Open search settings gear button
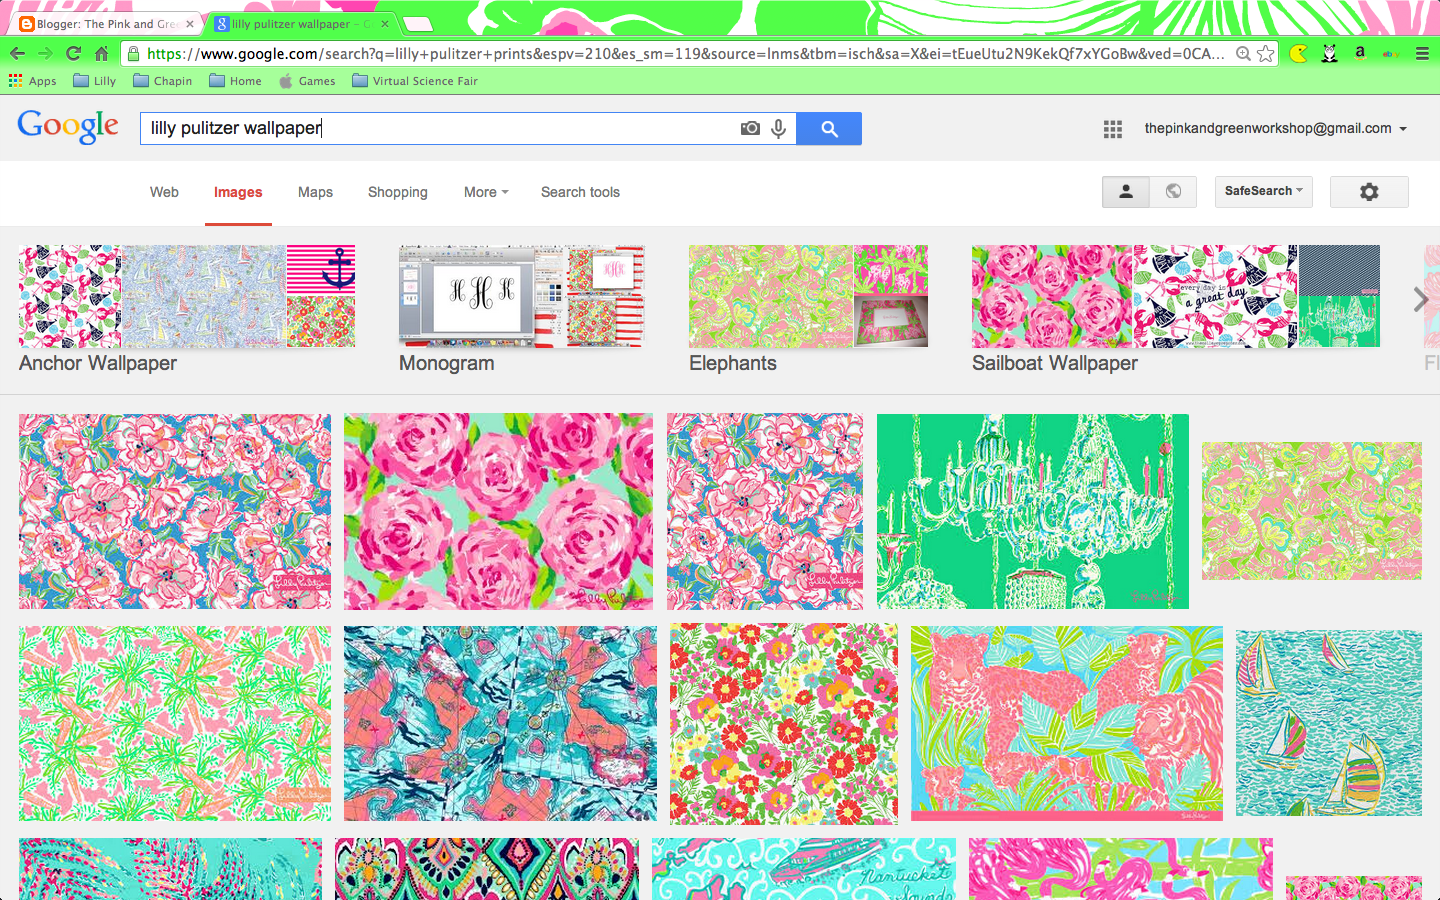 (1369, 192)
